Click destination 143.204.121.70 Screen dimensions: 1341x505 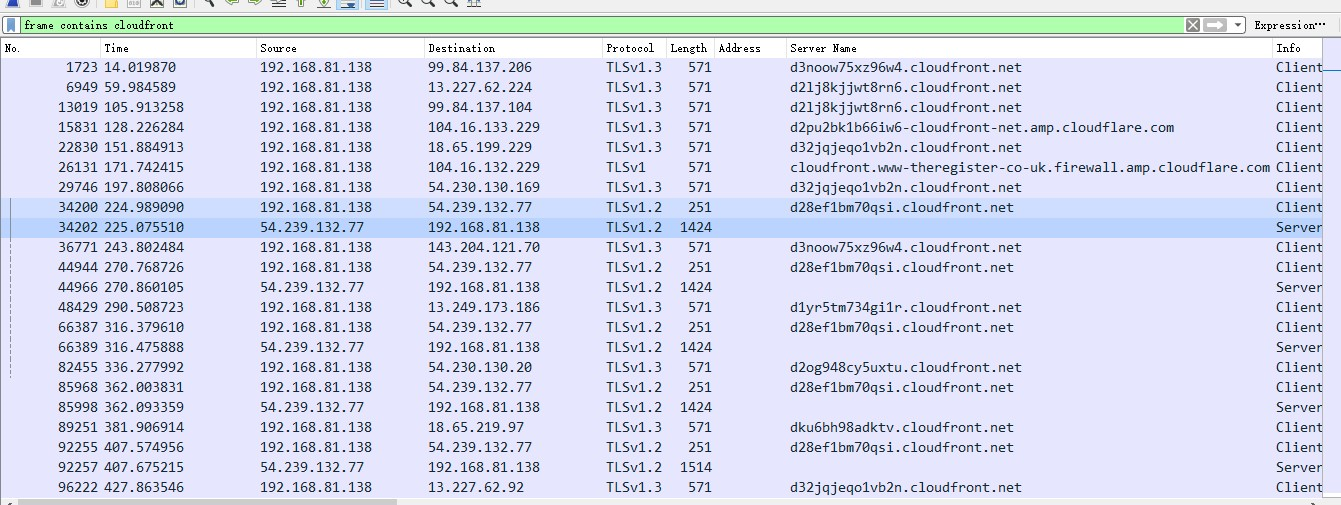[484, 248]
